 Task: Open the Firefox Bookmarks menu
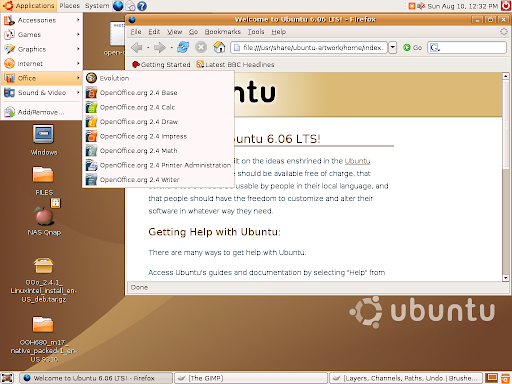point(222,32)
